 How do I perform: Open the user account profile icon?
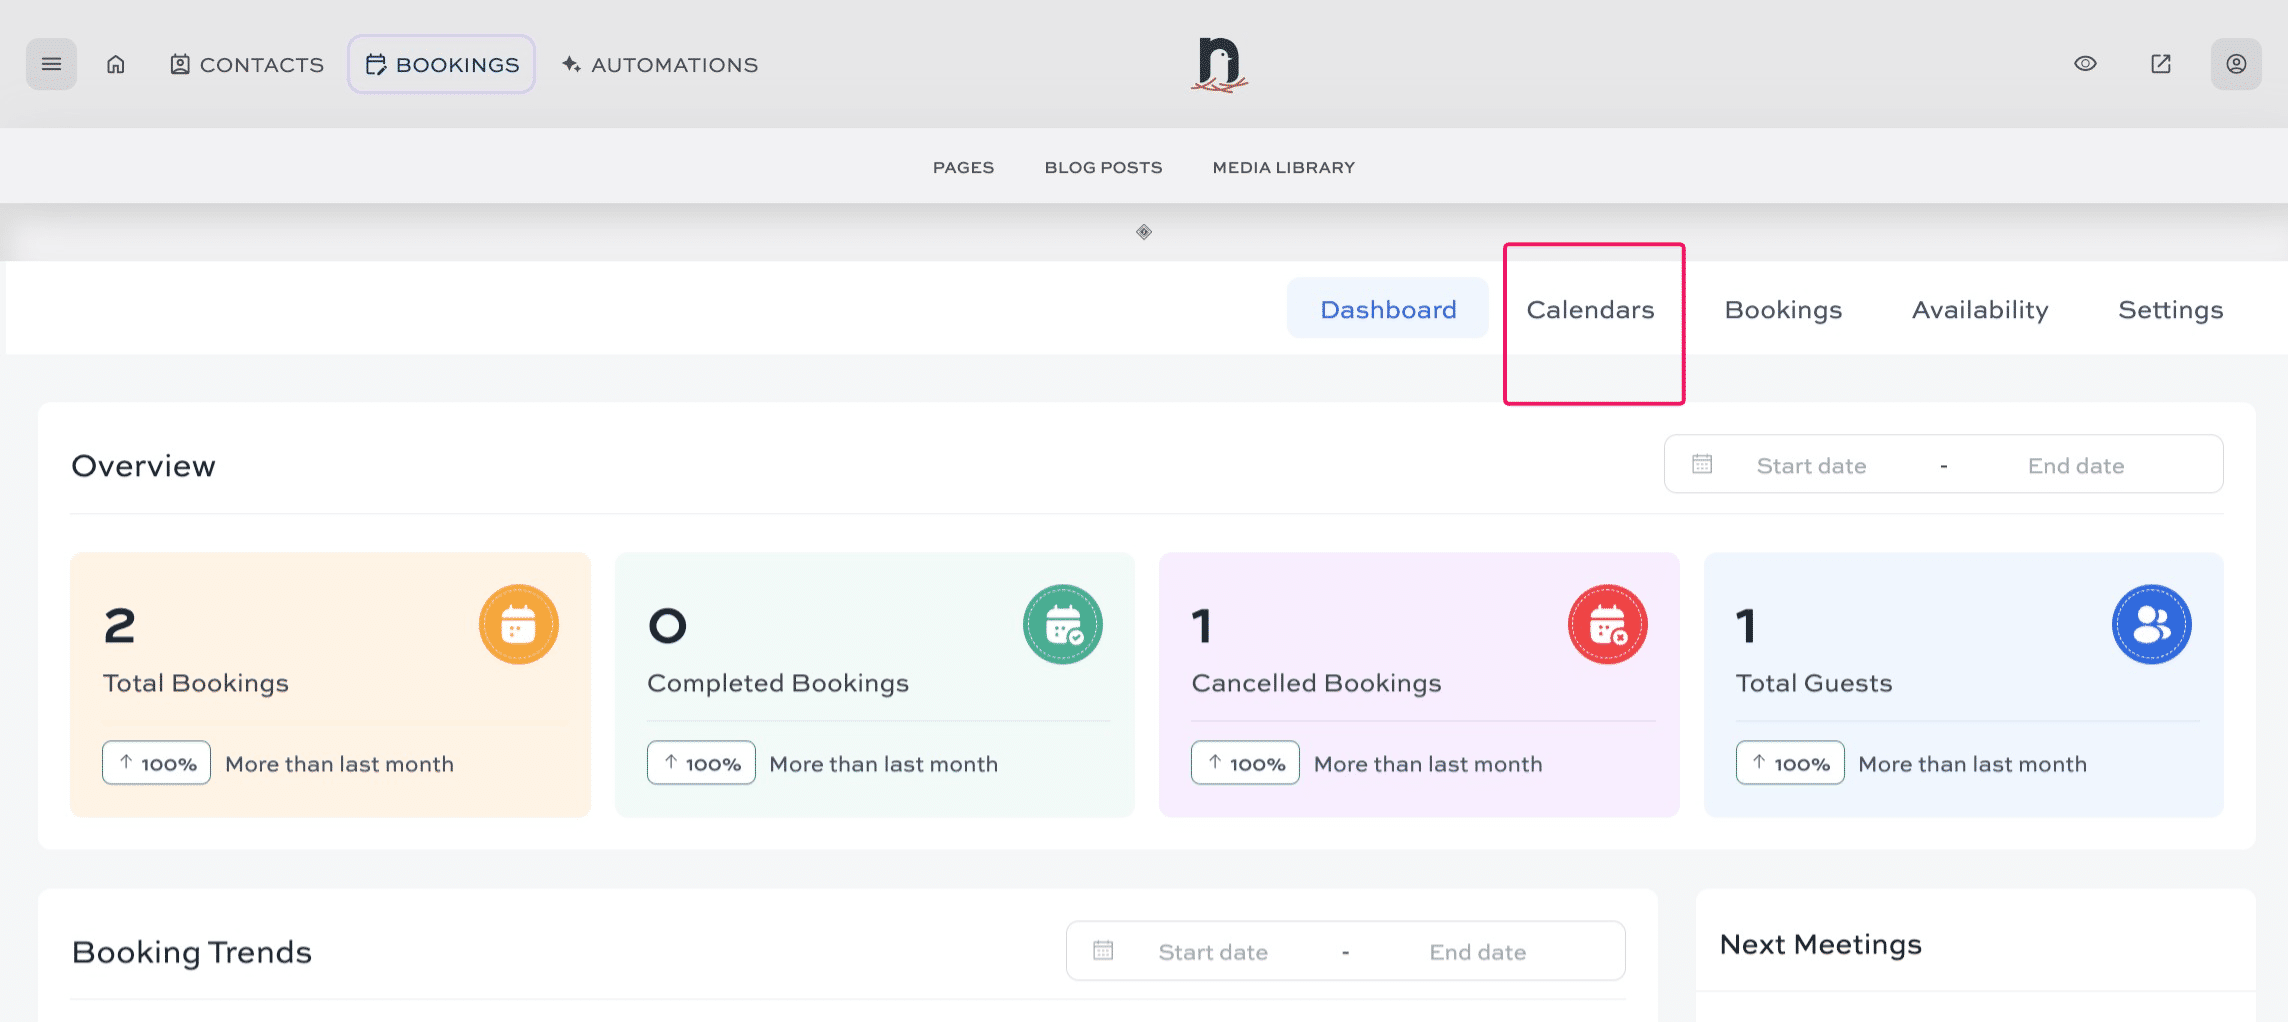coord(2236,64)
